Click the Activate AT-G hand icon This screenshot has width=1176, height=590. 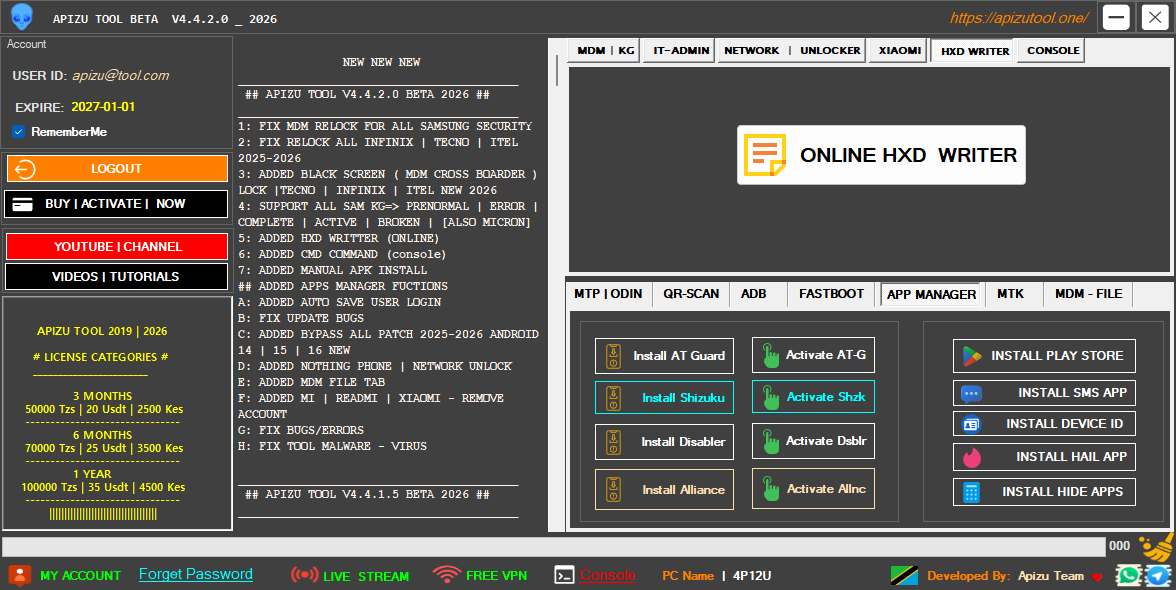(770, 355)
